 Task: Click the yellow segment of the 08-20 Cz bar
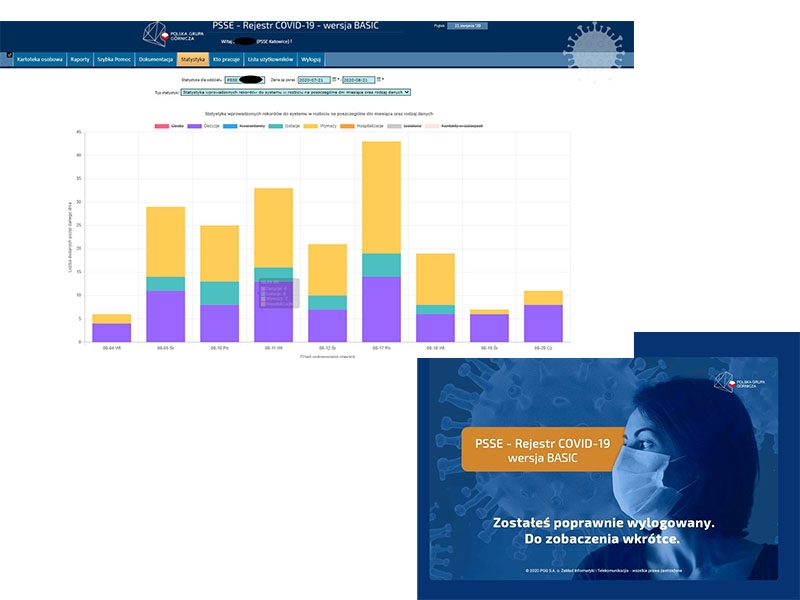click(543, 298)
